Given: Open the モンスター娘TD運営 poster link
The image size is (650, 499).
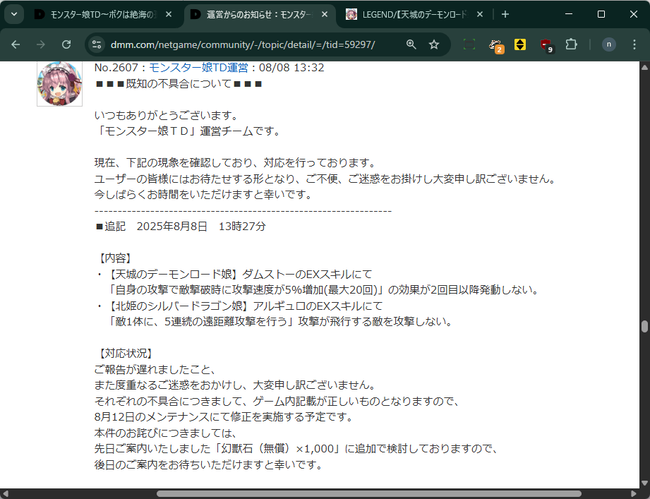Looking at the screenshot, I should click(x=198, y=68).
